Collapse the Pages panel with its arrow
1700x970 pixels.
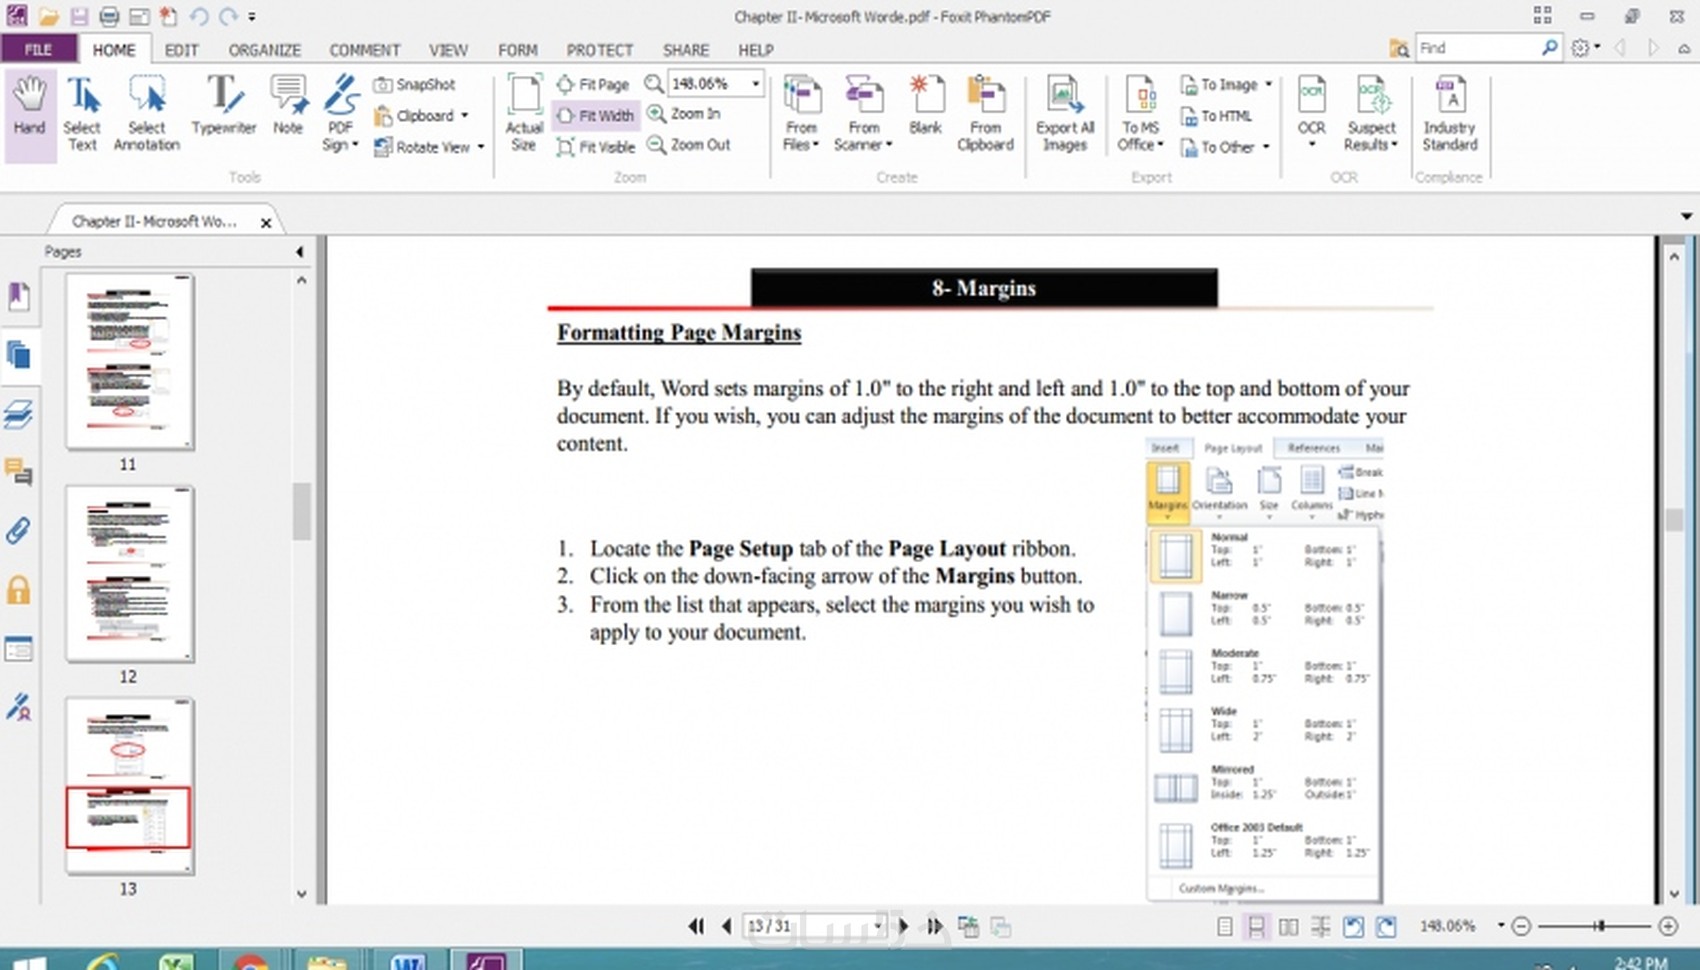click(x=299, y=252)
